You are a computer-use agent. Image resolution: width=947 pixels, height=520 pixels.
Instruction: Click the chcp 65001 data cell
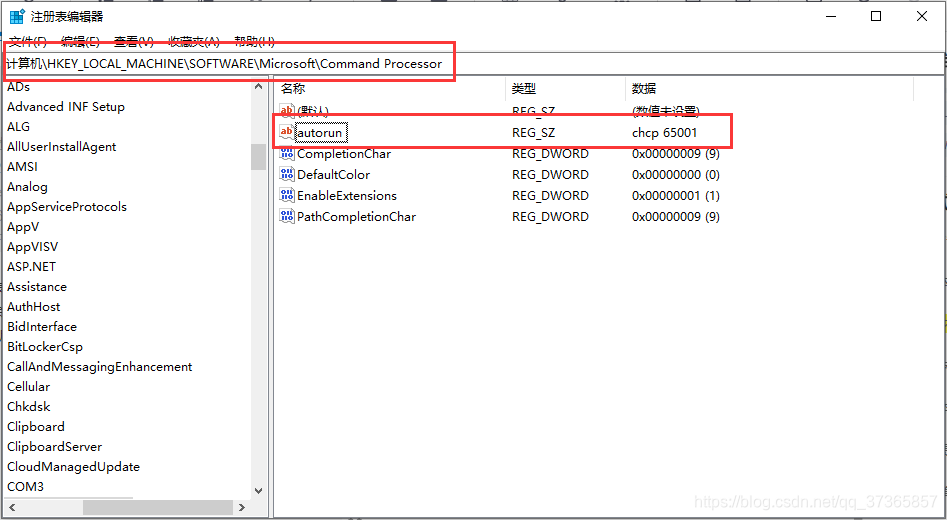click(x=664, y=133)
